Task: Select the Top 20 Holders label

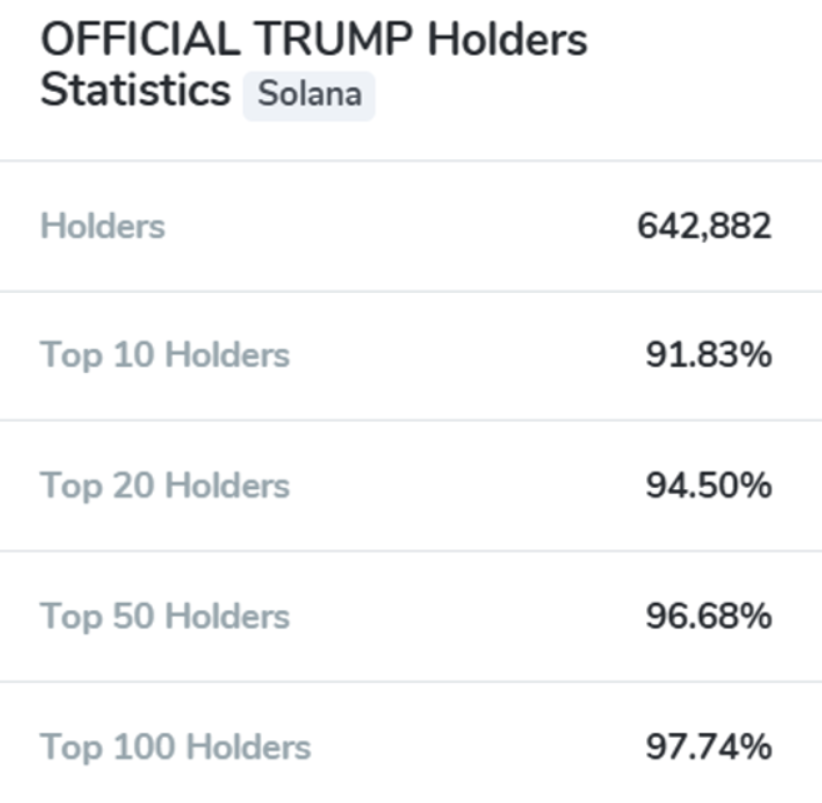Action: [165, 486]
